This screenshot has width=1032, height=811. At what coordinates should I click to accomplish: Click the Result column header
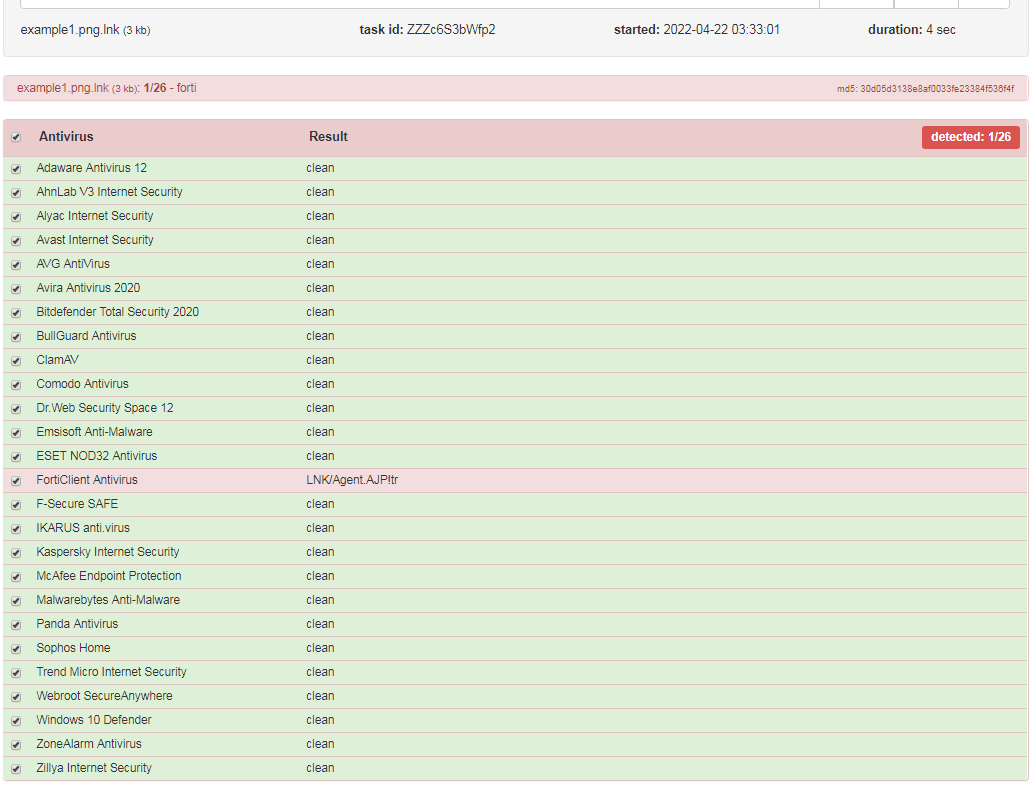(x=328, y=136)
